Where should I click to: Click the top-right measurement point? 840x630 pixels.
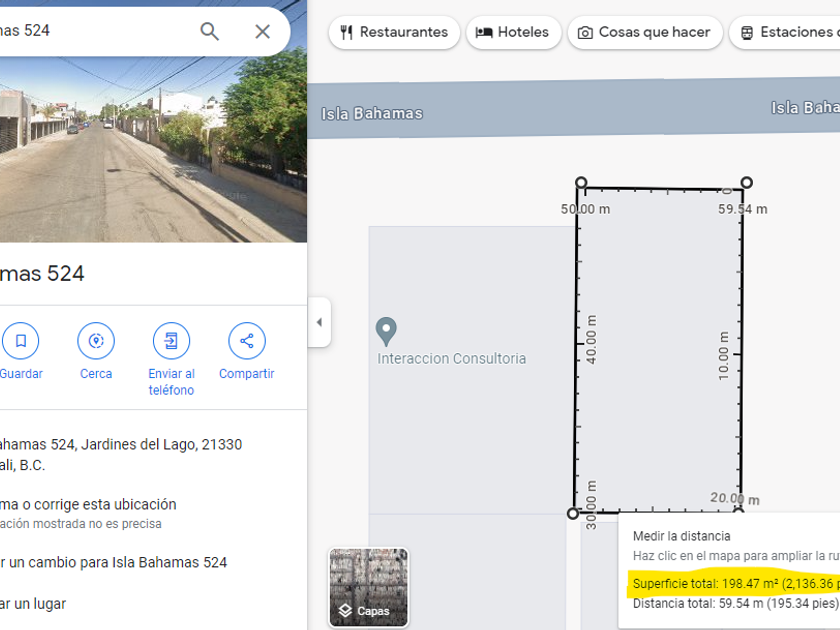746,183
